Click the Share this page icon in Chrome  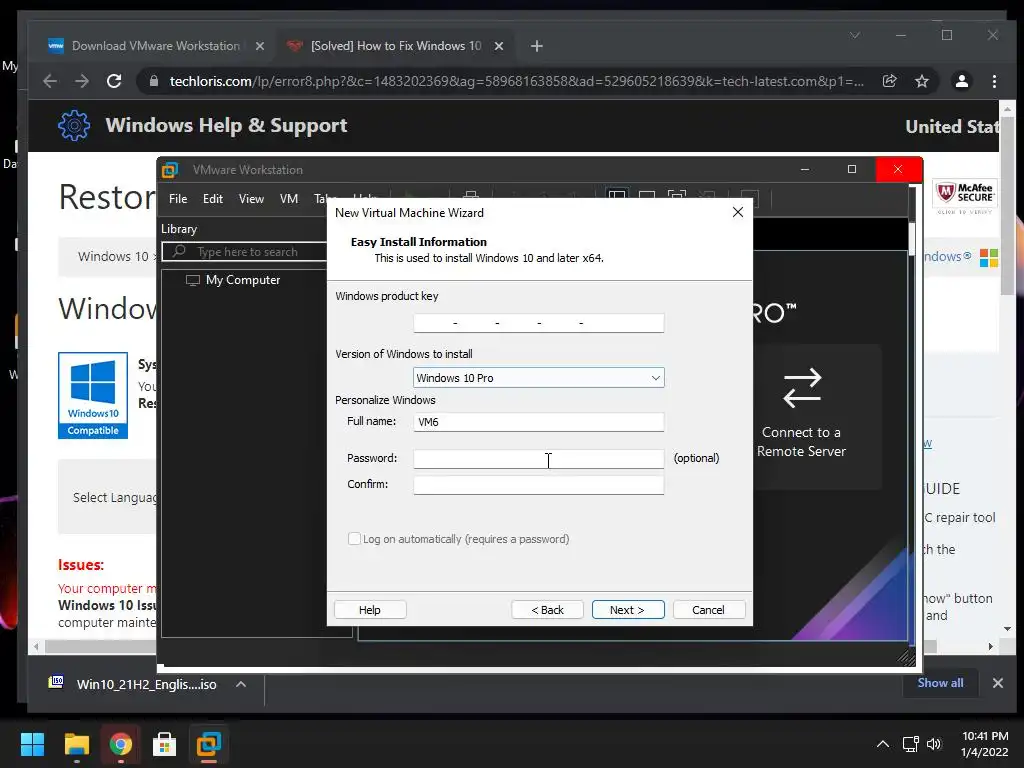click(889, 81)
